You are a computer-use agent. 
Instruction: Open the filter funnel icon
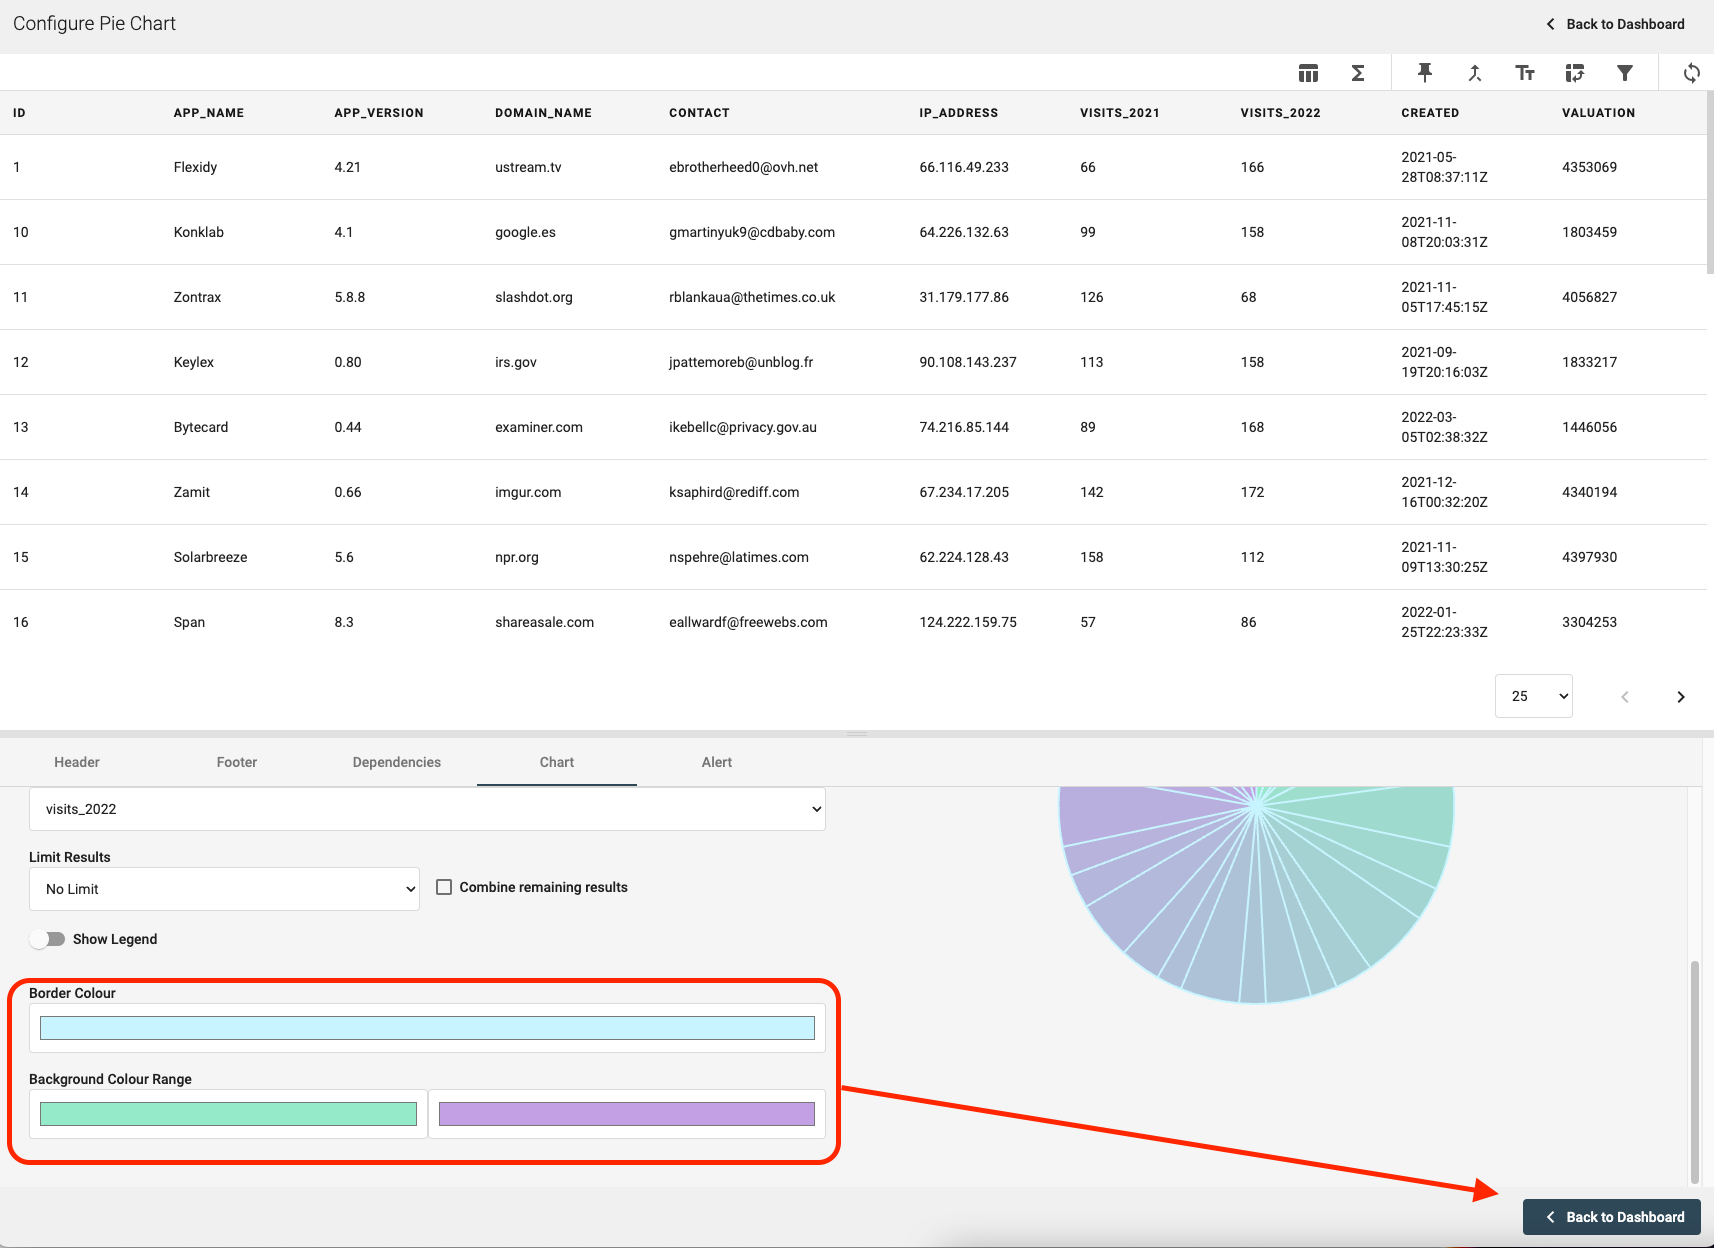[1625, 73]
